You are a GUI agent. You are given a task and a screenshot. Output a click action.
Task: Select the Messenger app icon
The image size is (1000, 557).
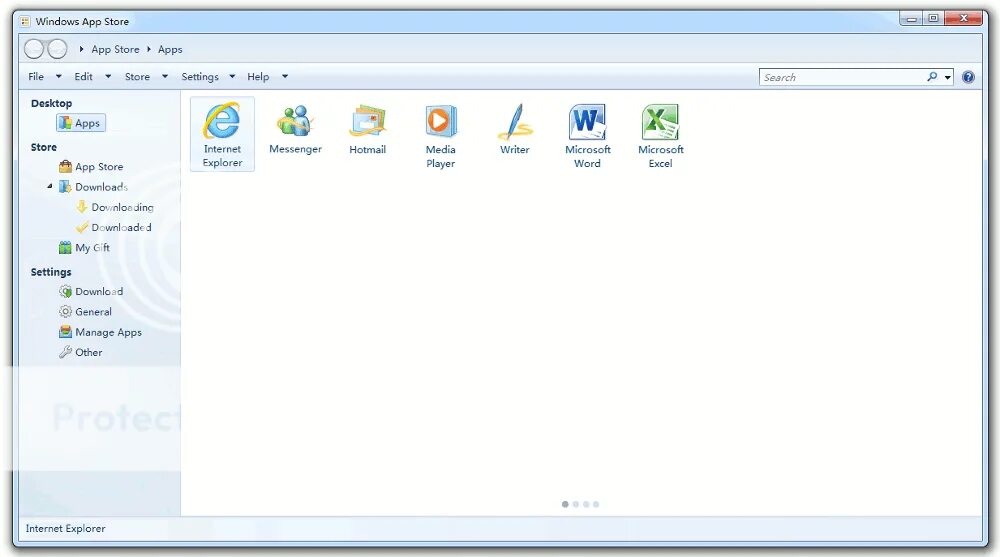pyautogui.click(x=295, y=130)
